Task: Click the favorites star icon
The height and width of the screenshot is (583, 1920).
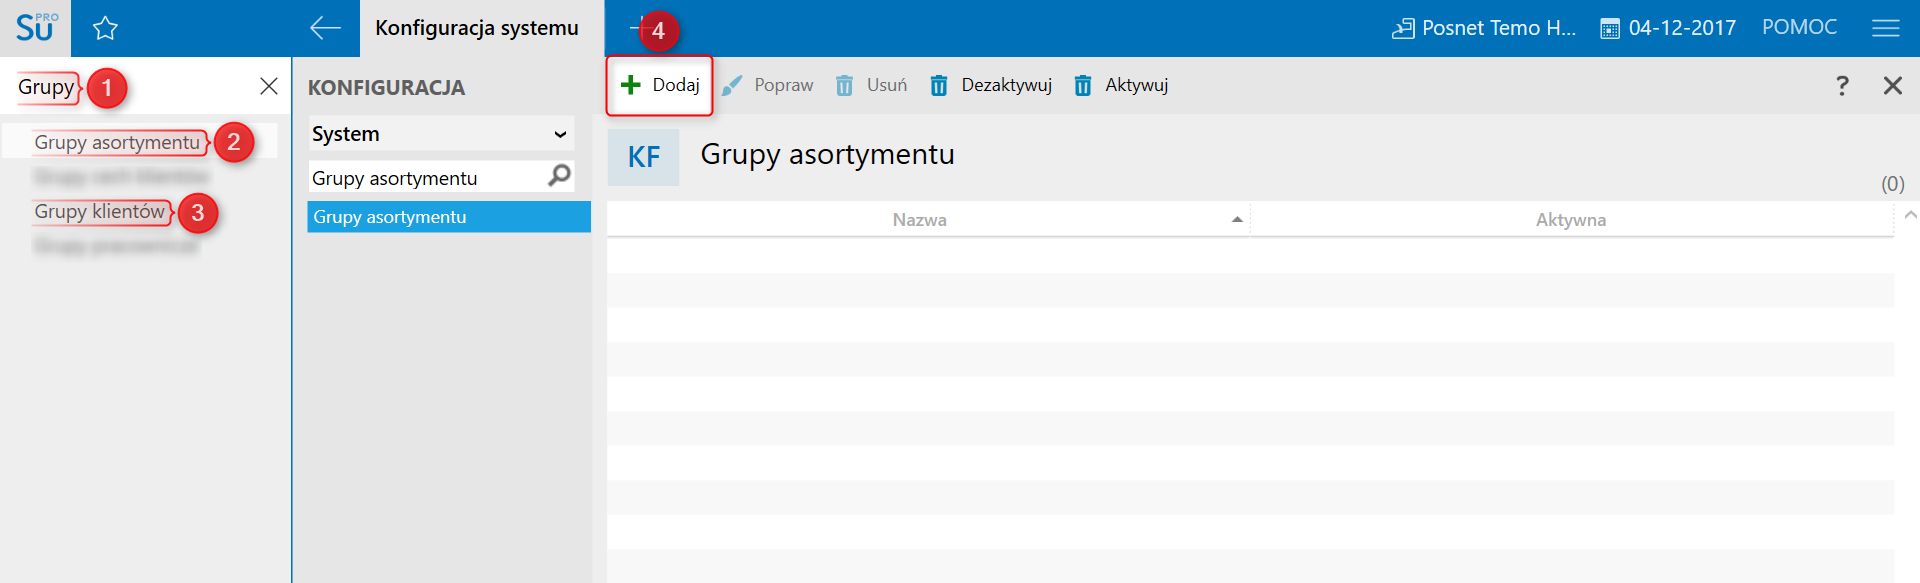Action: (105, 29)
